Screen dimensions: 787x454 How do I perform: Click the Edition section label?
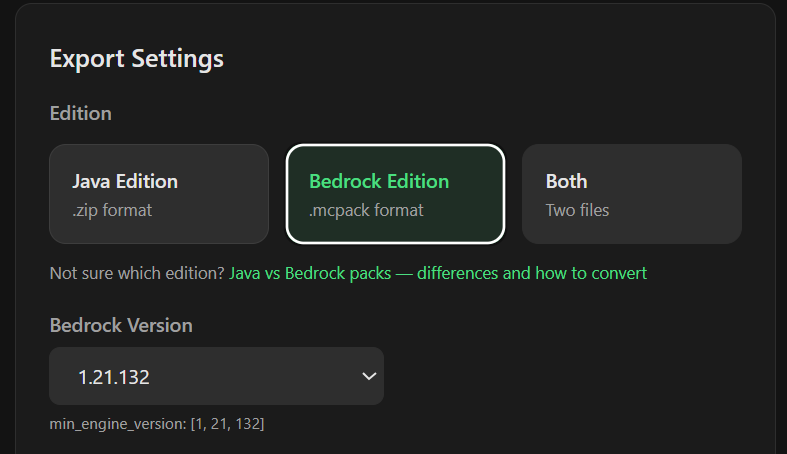81,113
